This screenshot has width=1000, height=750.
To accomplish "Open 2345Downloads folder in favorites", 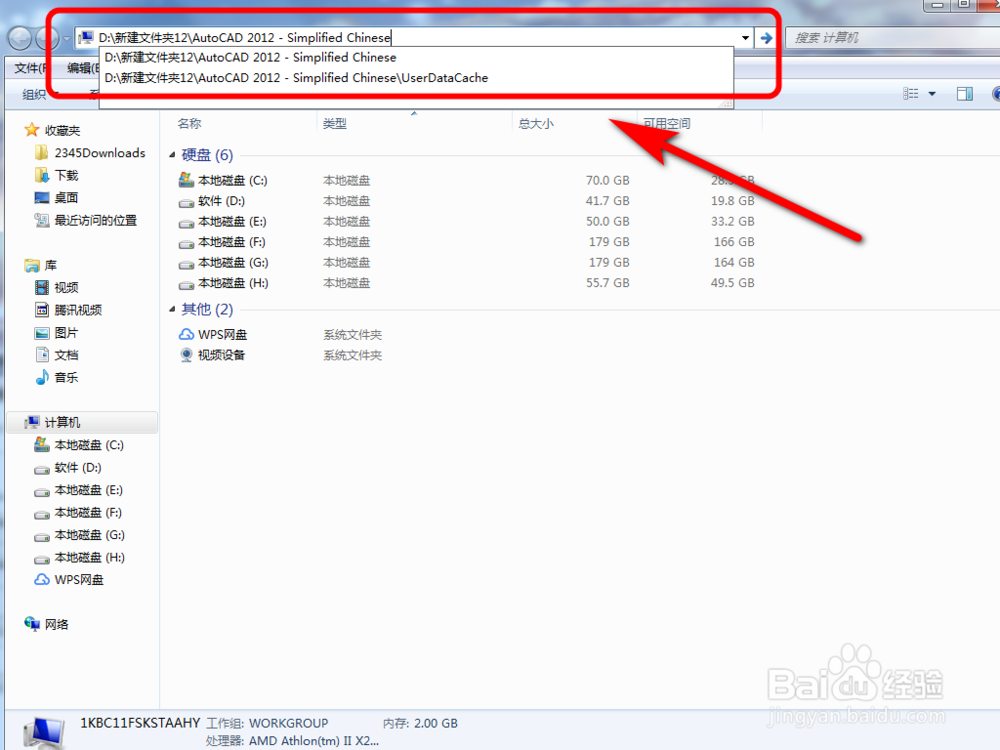I will (x=99, y=153).
